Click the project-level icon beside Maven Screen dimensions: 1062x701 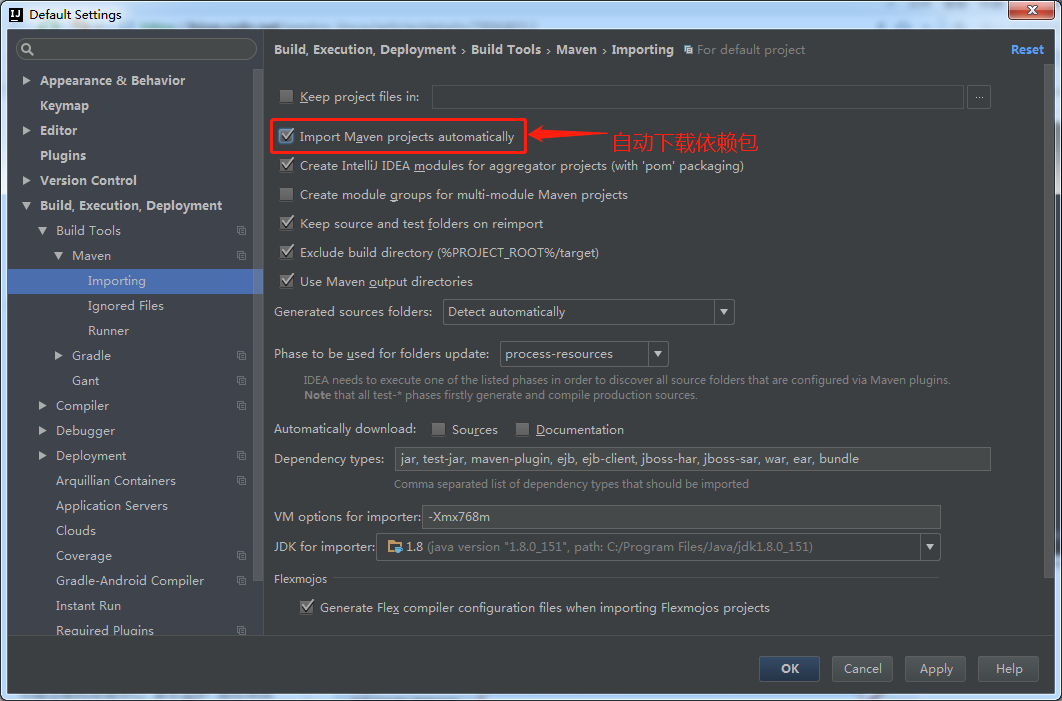[x=241, y=256]
